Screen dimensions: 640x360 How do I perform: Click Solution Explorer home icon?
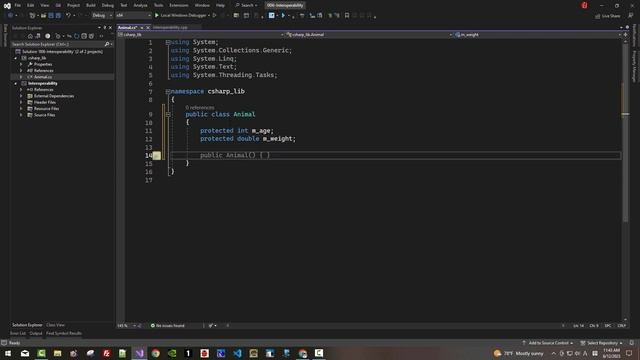tap(30, 36)
